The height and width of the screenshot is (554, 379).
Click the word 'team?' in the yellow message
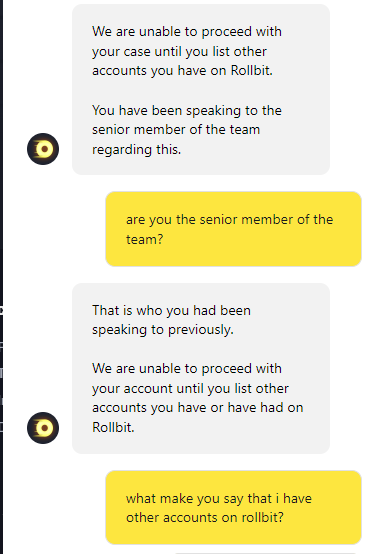144,239
